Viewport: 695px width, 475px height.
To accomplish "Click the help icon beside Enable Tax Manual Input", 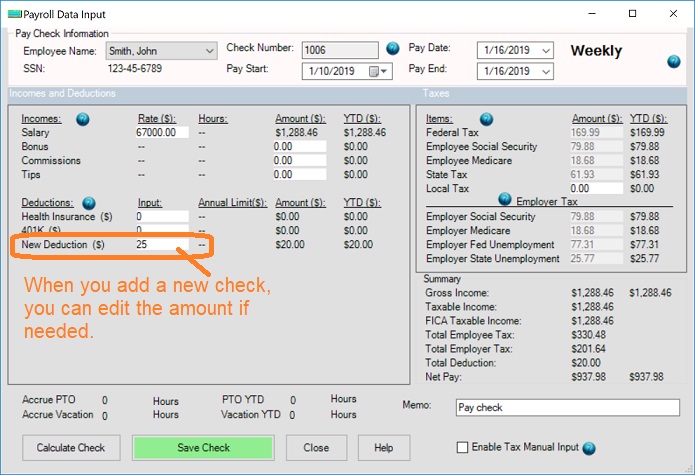I will point(588,448).
